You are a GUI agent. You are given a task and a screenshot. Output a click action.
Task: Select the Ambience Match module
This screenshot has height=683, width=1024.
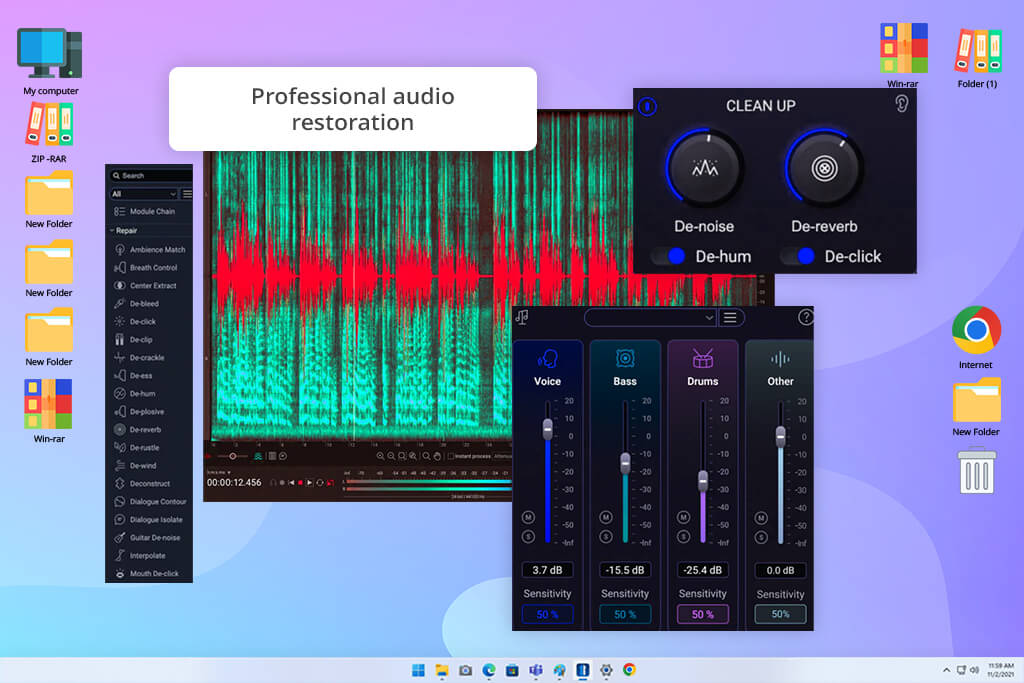coord(151,249)
